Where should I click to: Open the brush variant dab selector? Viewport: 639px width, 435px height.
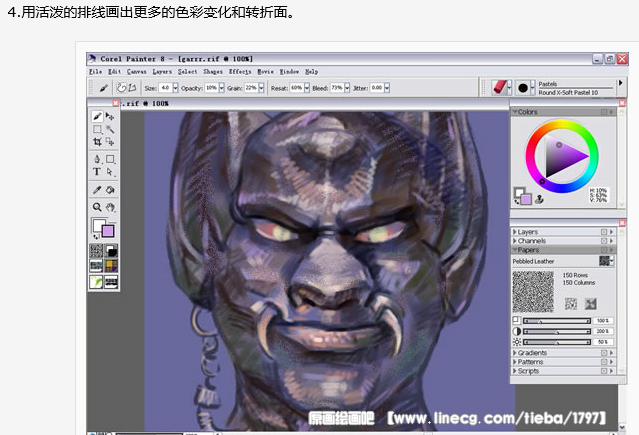[x=525, y=87]
